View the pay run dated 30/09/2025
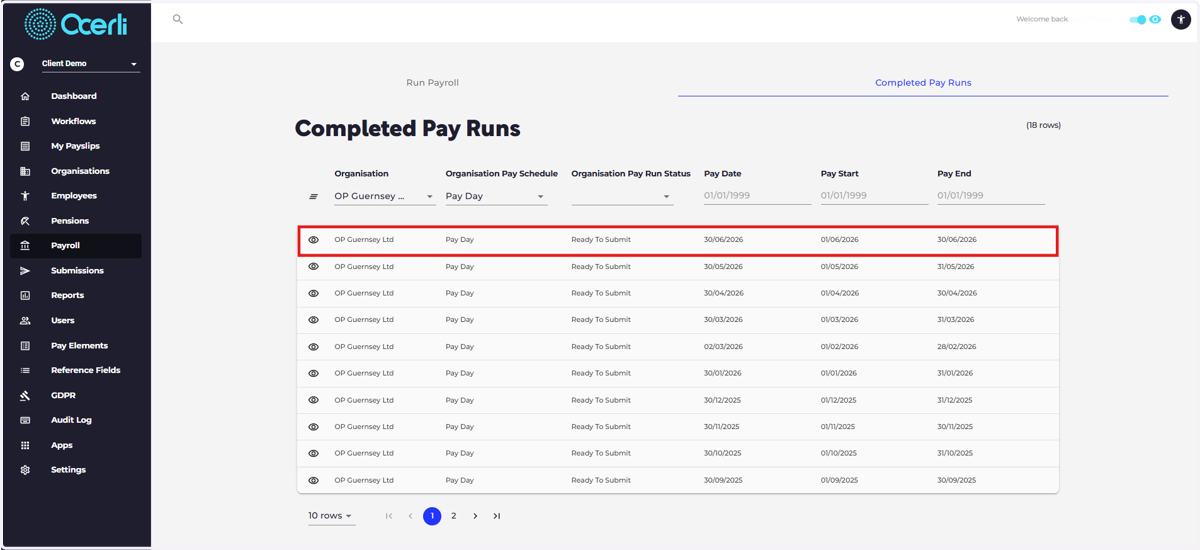This screenshot has height=550, width=1200. [x=313, y=480]
